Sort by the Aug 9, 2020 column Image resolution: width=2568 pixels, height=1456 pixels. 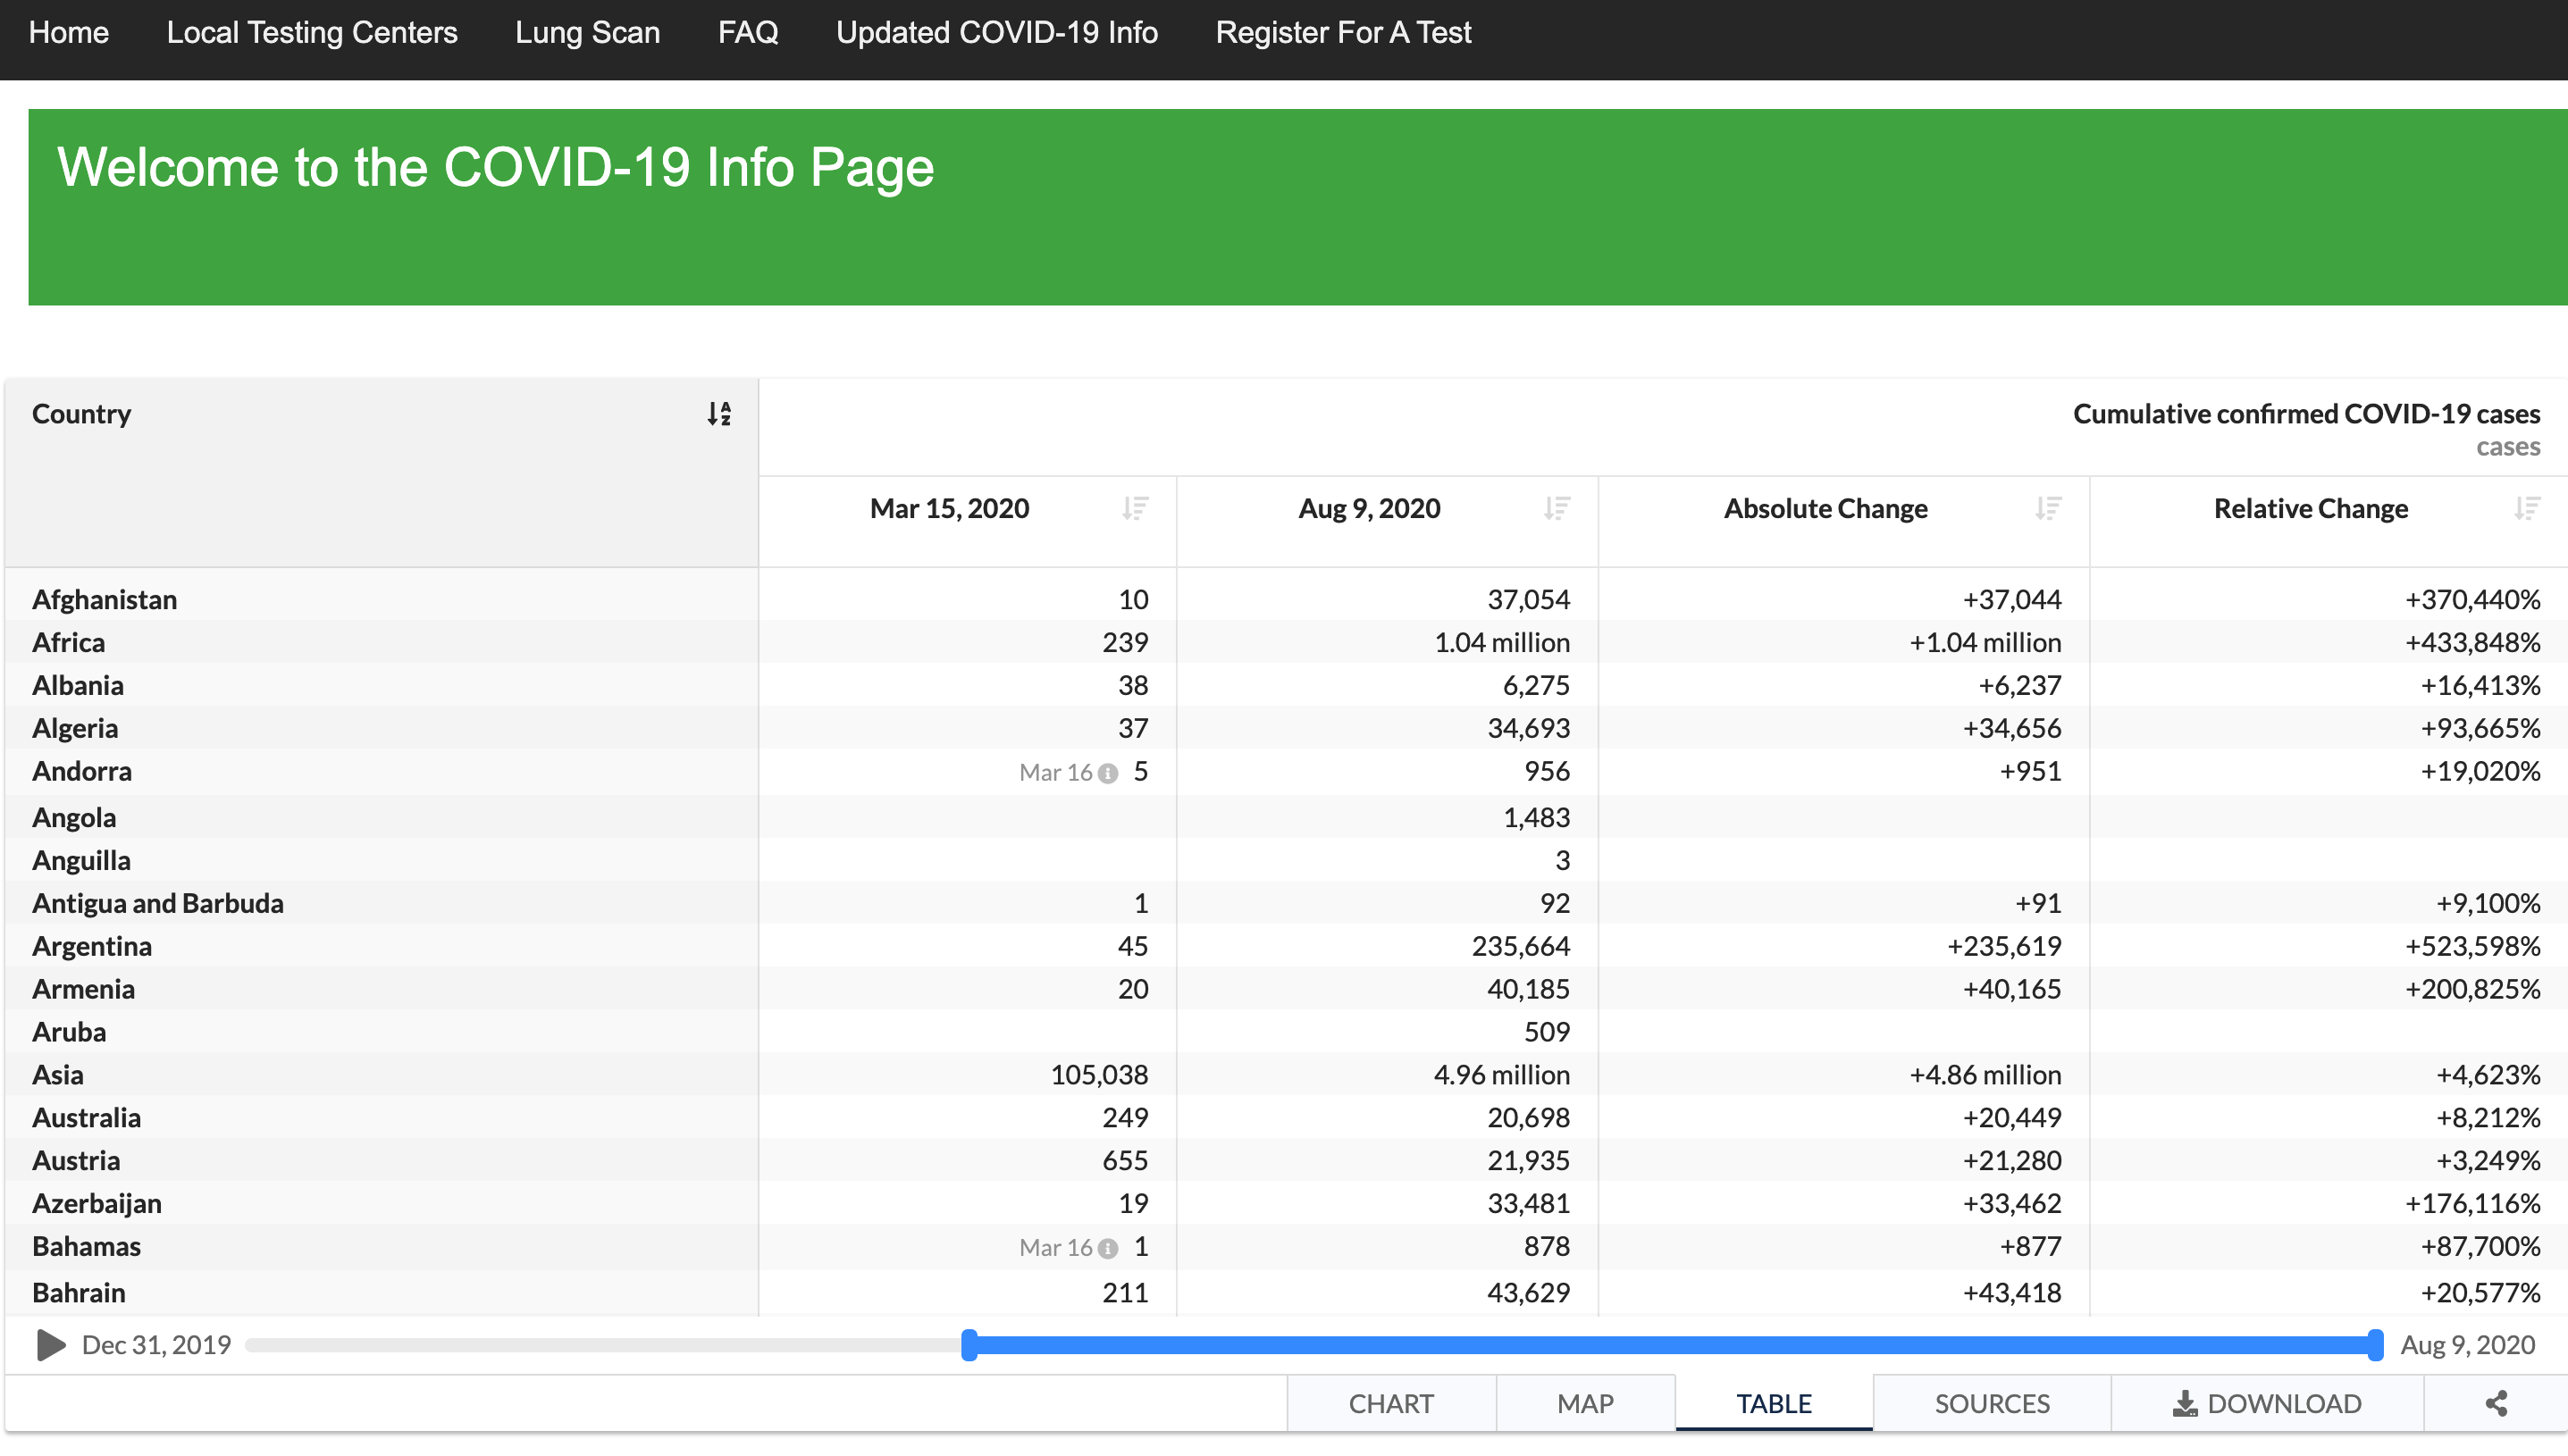(x=1556, y=509)
